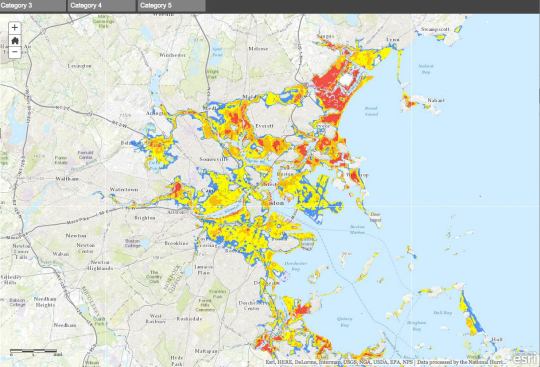The height and width of the screenshot is (367, 540).
Task: Click the Newton Highlands label
Action: point(100,265)
